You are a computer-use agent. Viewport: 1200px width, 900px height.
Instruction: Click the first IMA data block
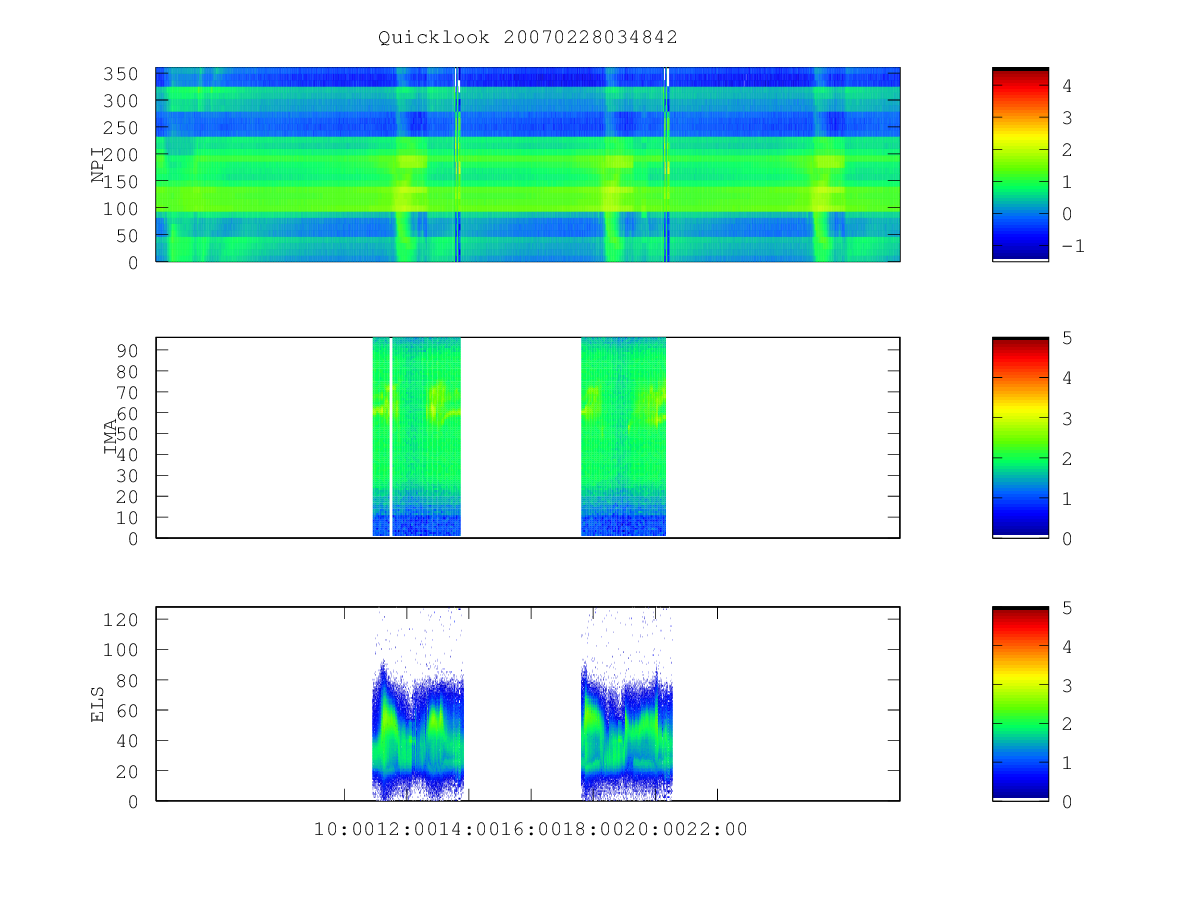pos(416,437)
